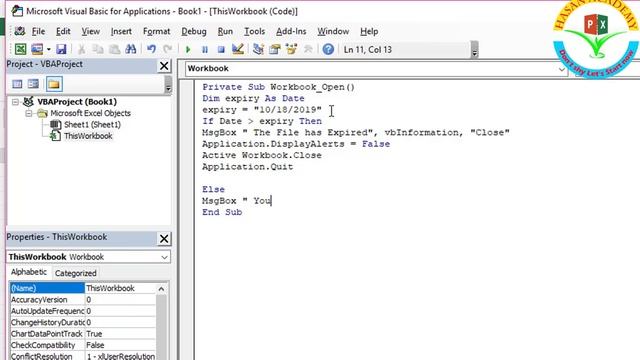
Task: Collapse the Microsoft Excel Objects folder
Action: (29, 113)
